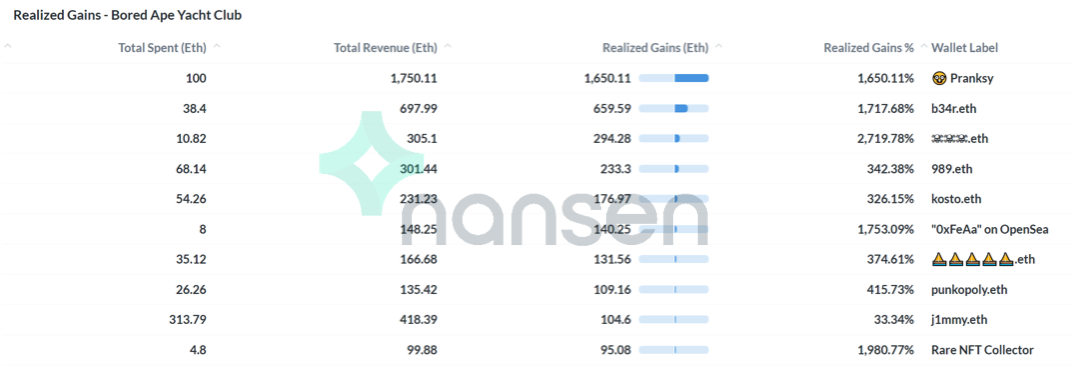Sort by Realized Gains % arrow
The width and height of the screenshot is (1072, 374).
[924, 46]
